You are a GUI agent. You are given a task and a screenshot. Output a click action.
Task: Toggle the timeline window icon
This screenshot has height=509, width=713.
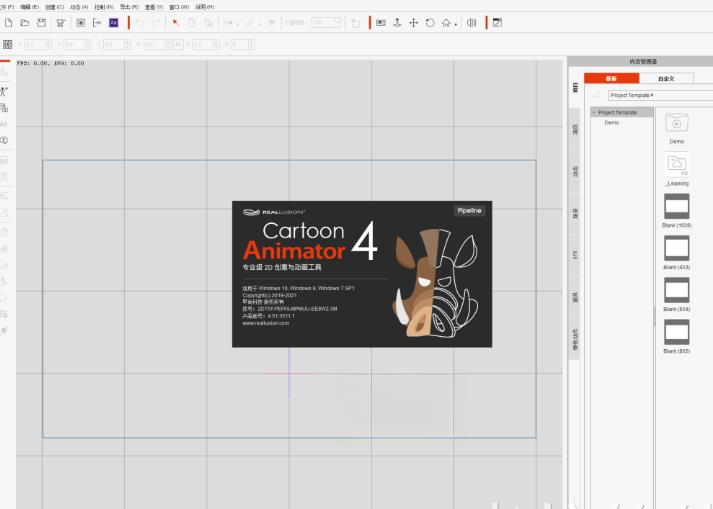(x=497, y=22)
